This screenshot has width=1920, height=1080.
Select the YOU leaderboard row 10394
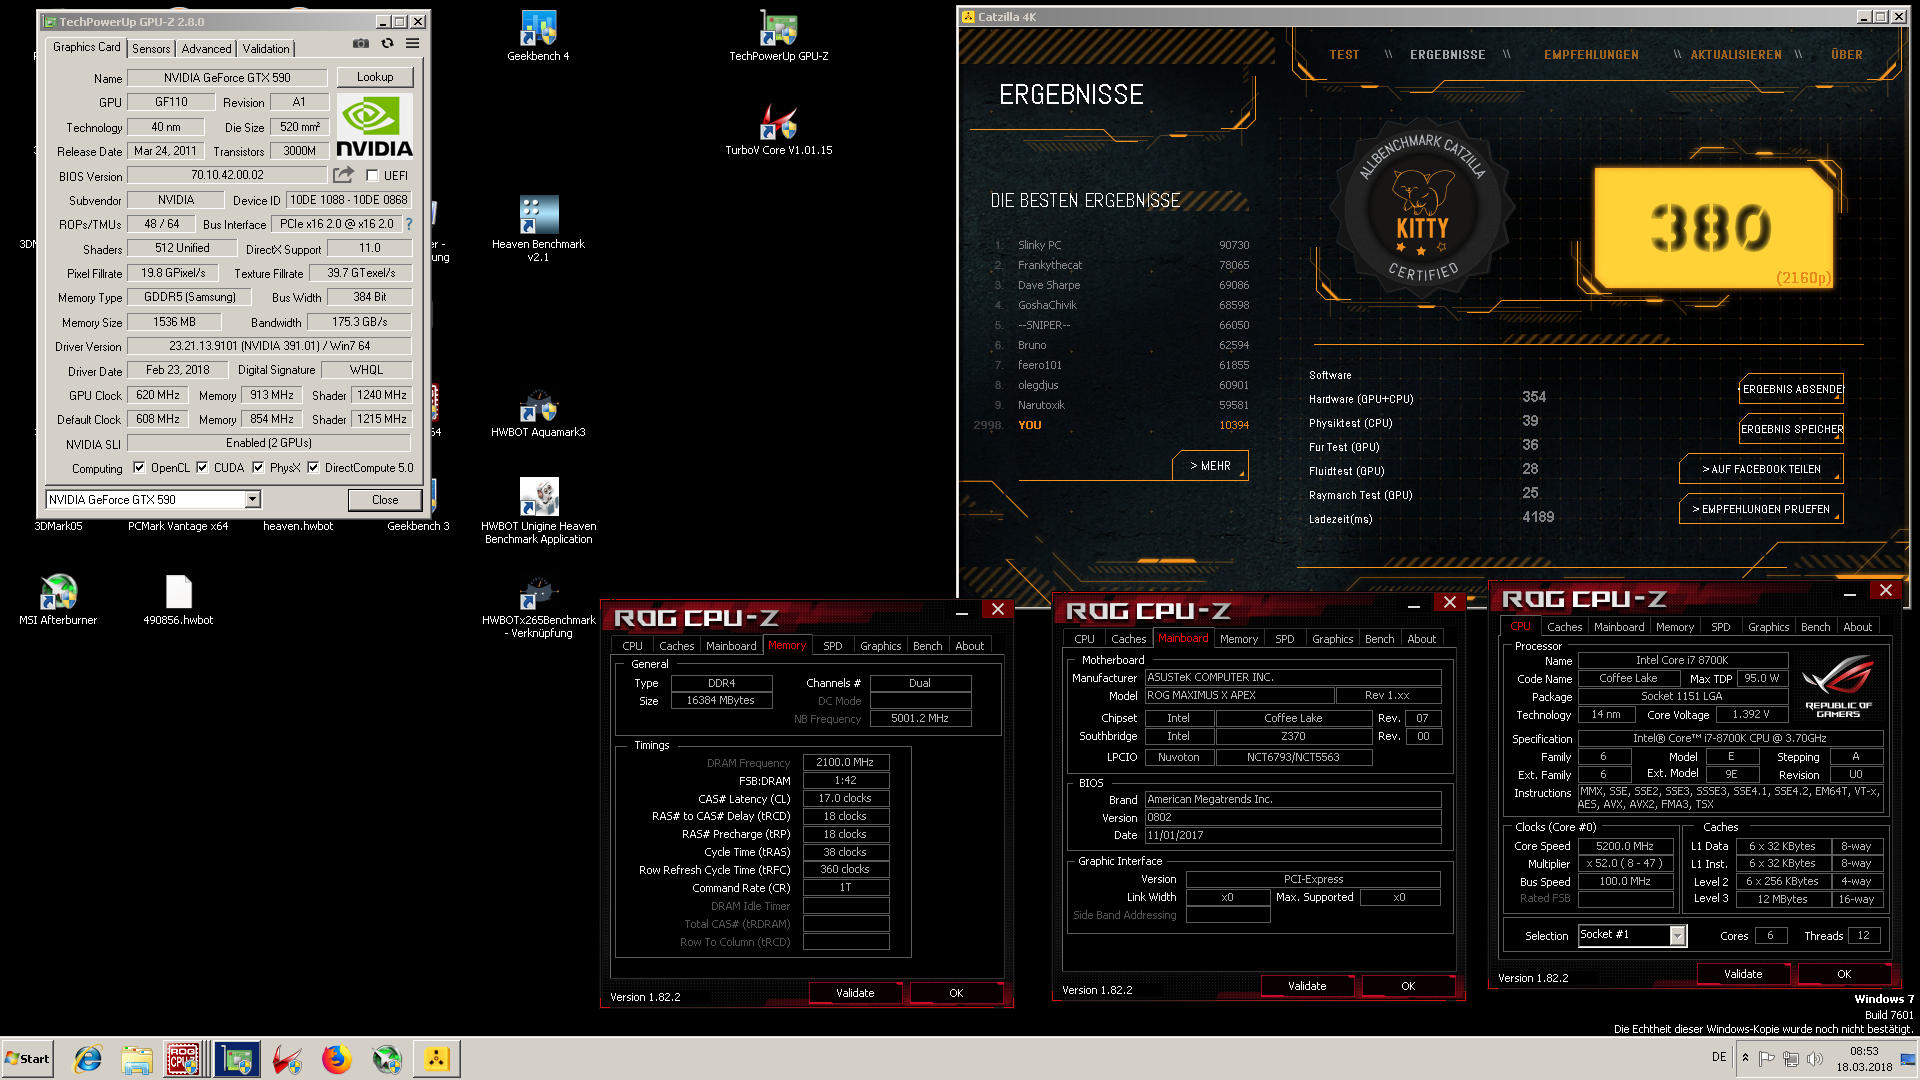pyautogui.click(x=1110, y=425)
